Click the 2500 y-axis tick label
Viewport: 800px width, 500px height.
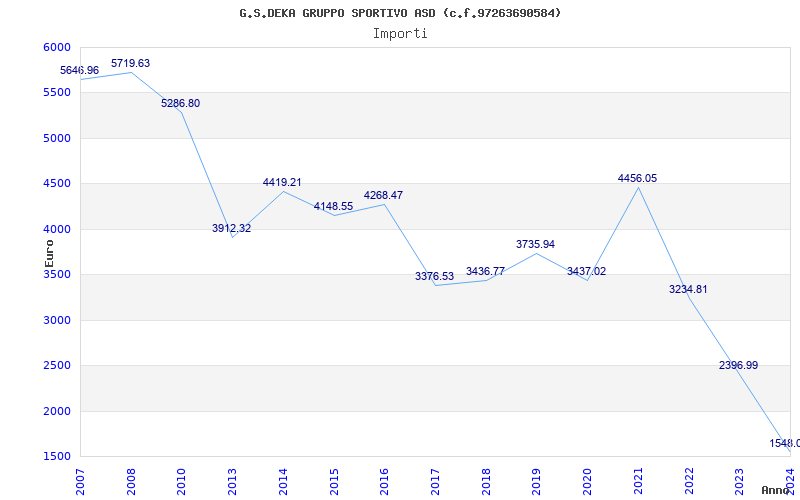57,365
